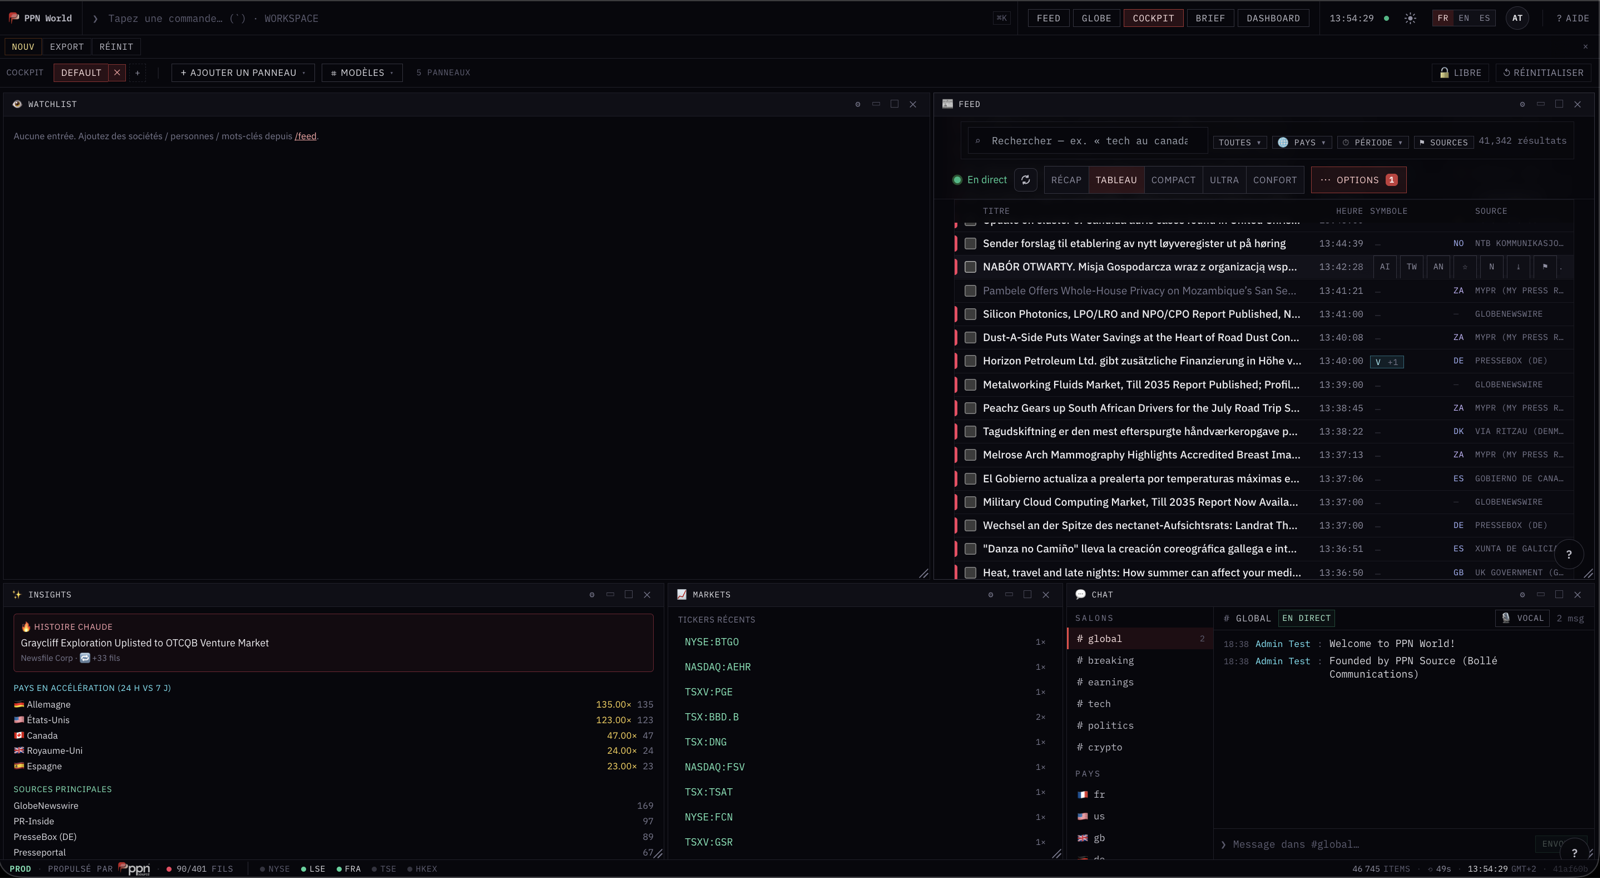The width and height of the screenshot is (1600, 878).
Task: Tick checkbox for Sender forslag til etablering
Action: click(x=970, y=244)
